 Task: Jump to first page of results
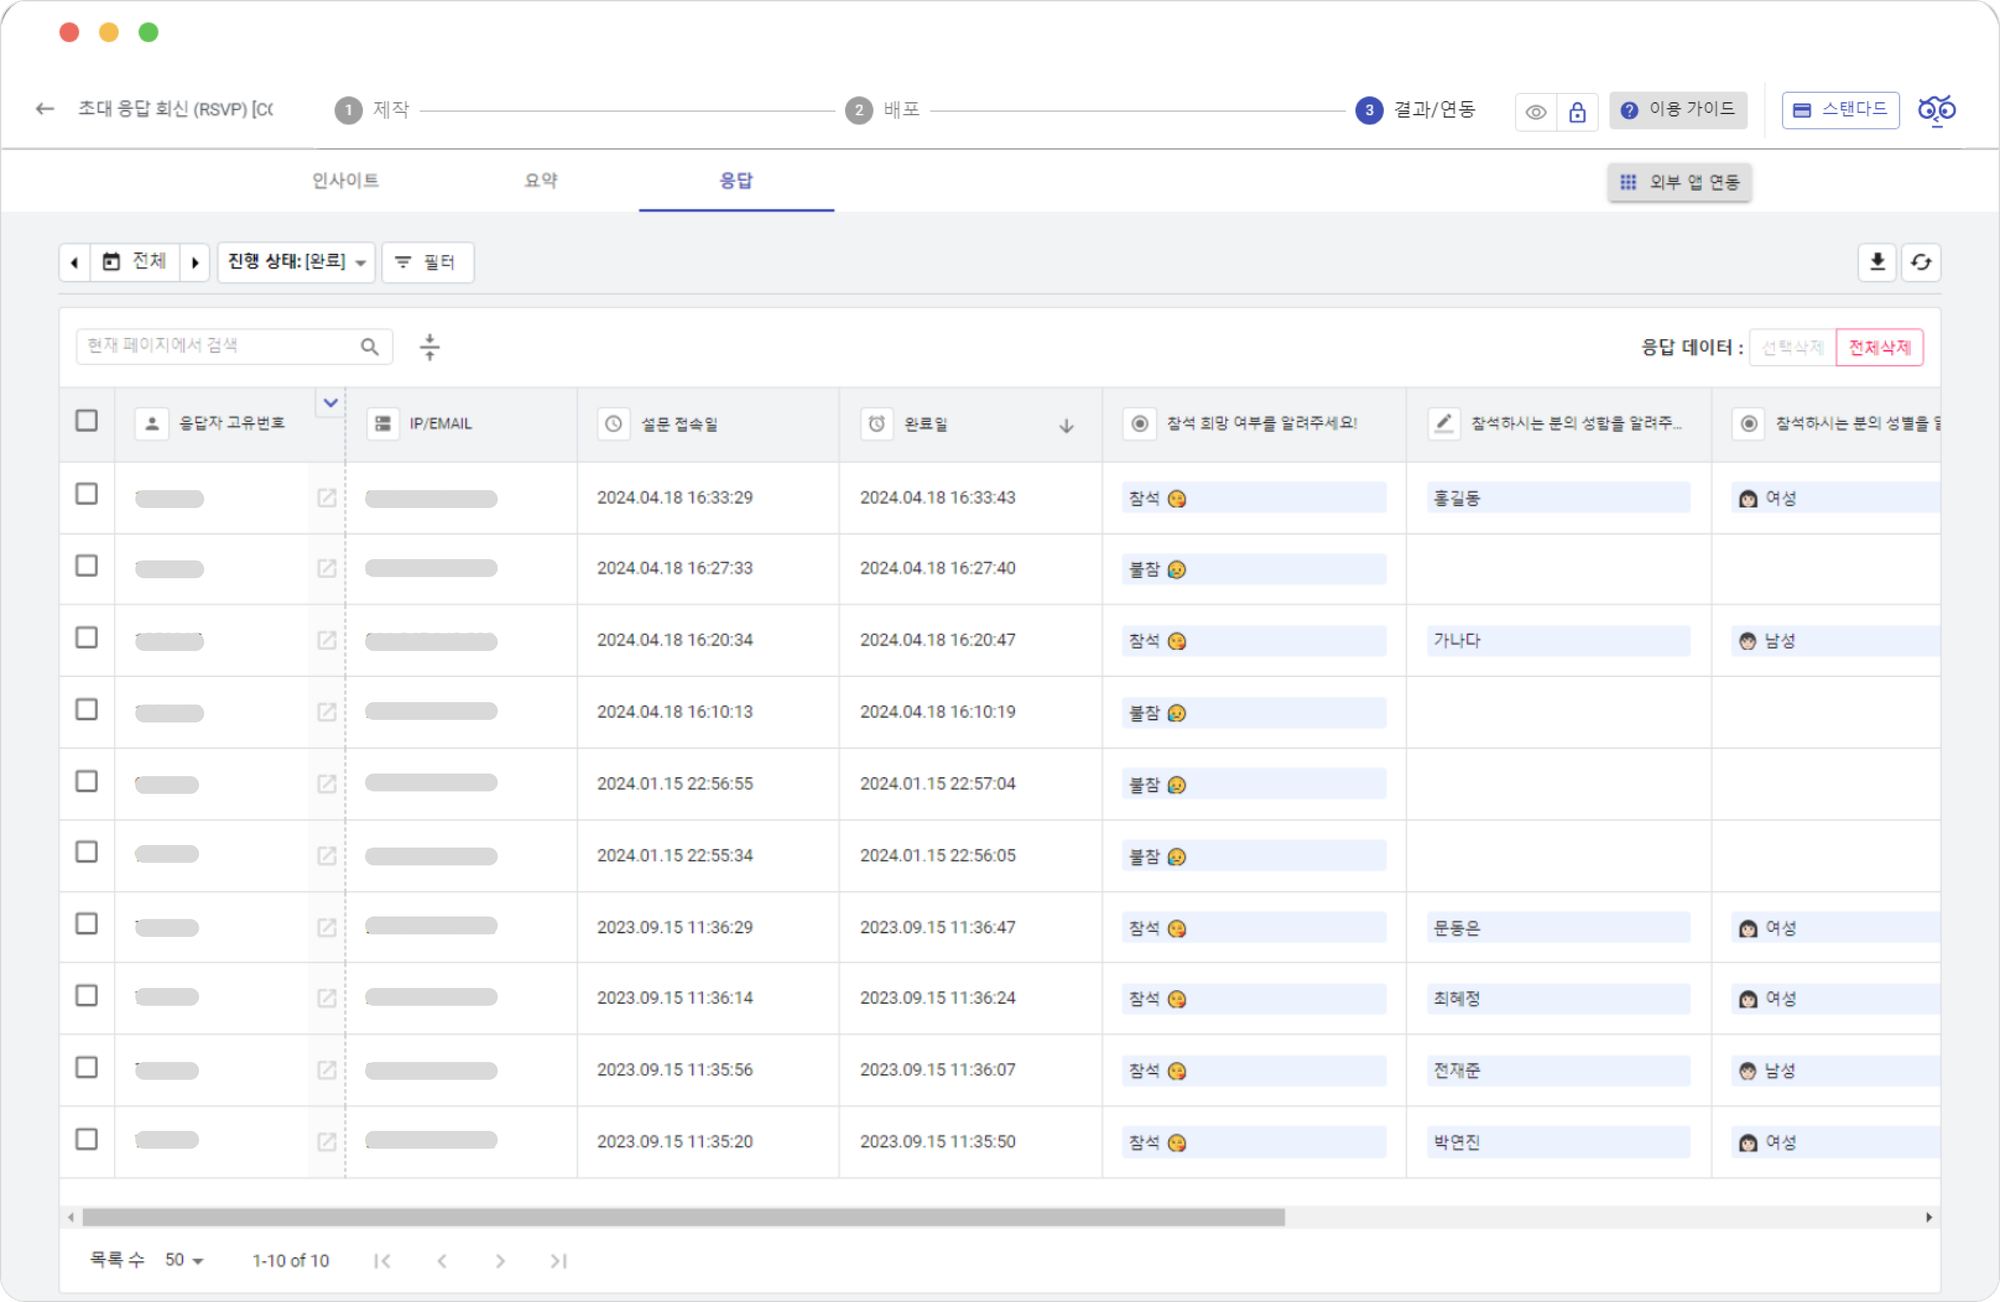click(382, 1261)
